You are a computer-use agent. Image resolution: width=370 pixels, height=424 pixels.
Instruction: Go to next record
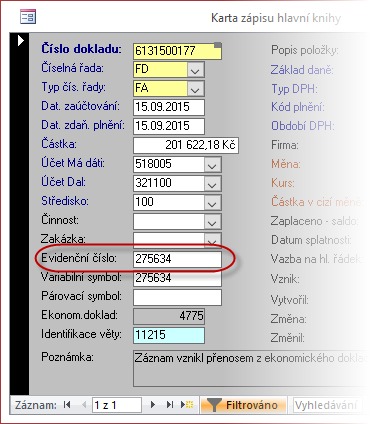[x=153, y=405]
